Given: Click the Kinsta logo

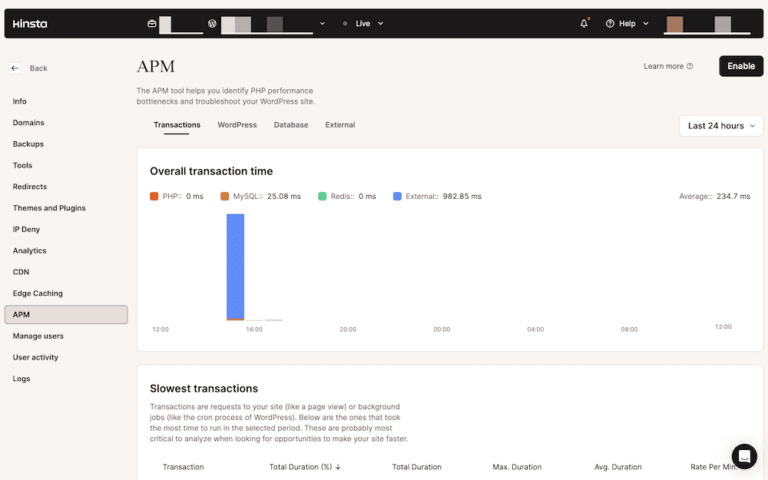Looking at the screenshot, I should (30, 23).
